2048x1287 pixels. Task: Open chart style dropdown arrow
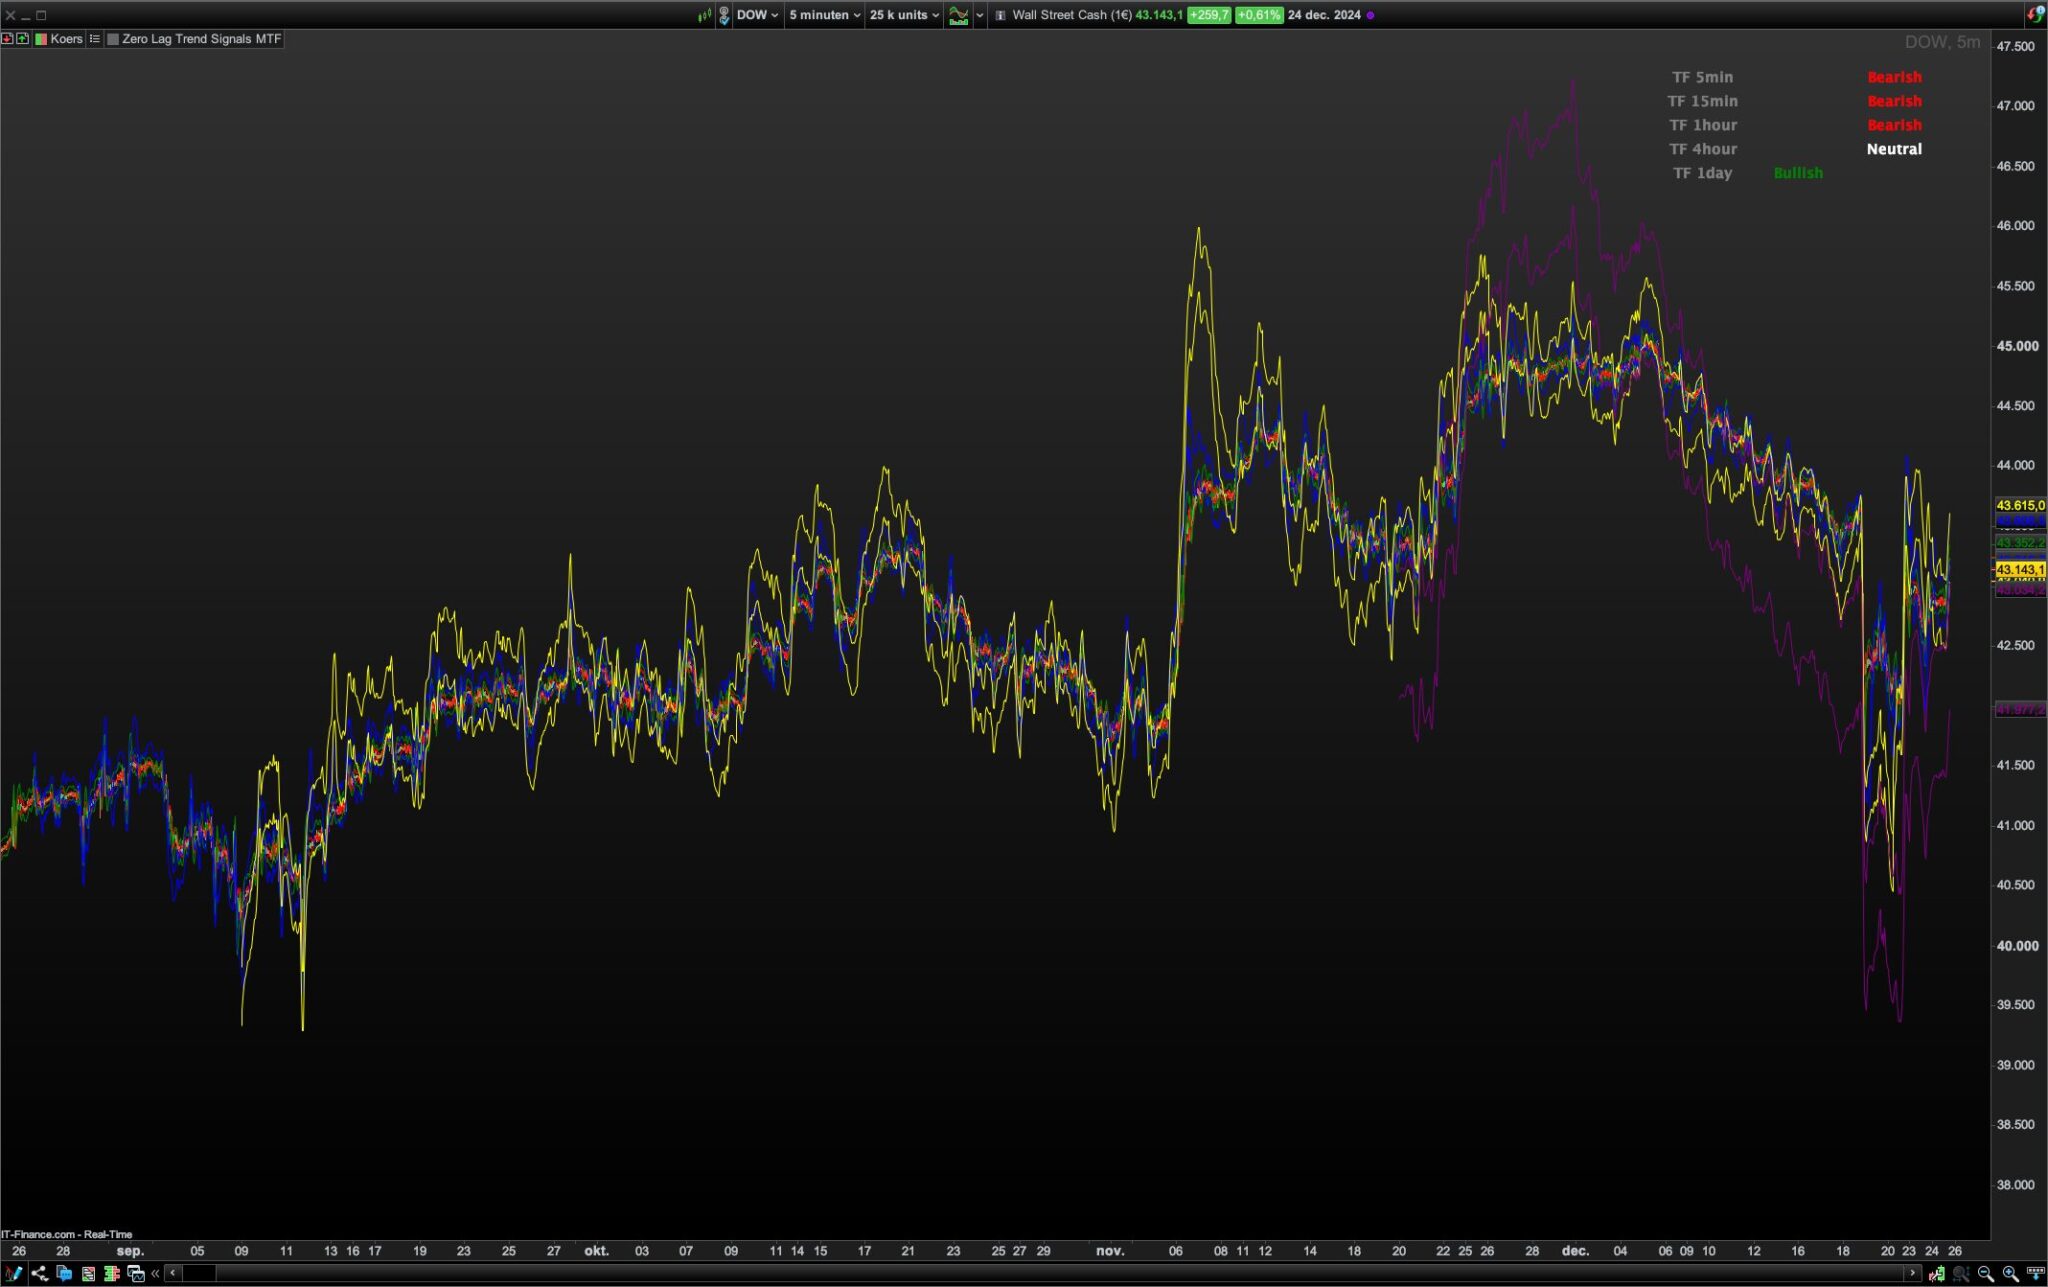980,15
